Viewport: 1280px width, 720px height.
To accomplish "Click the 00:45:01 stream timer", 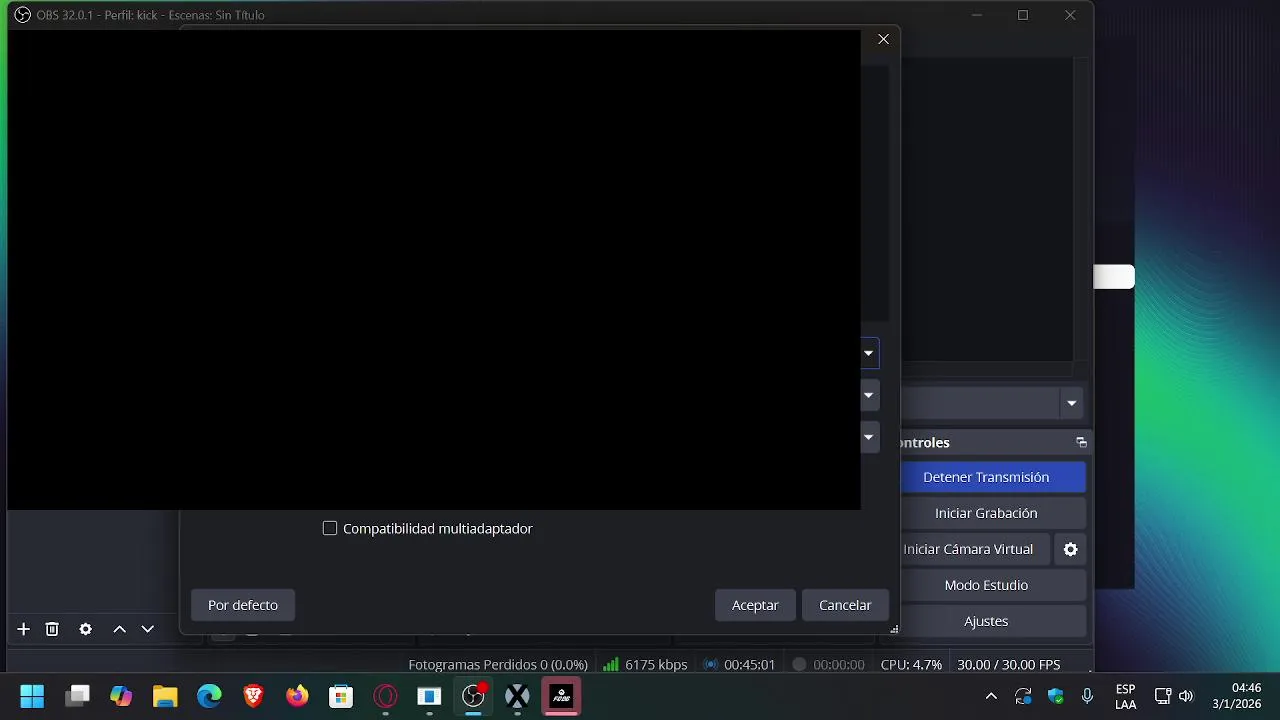I will tap(750, 664).
